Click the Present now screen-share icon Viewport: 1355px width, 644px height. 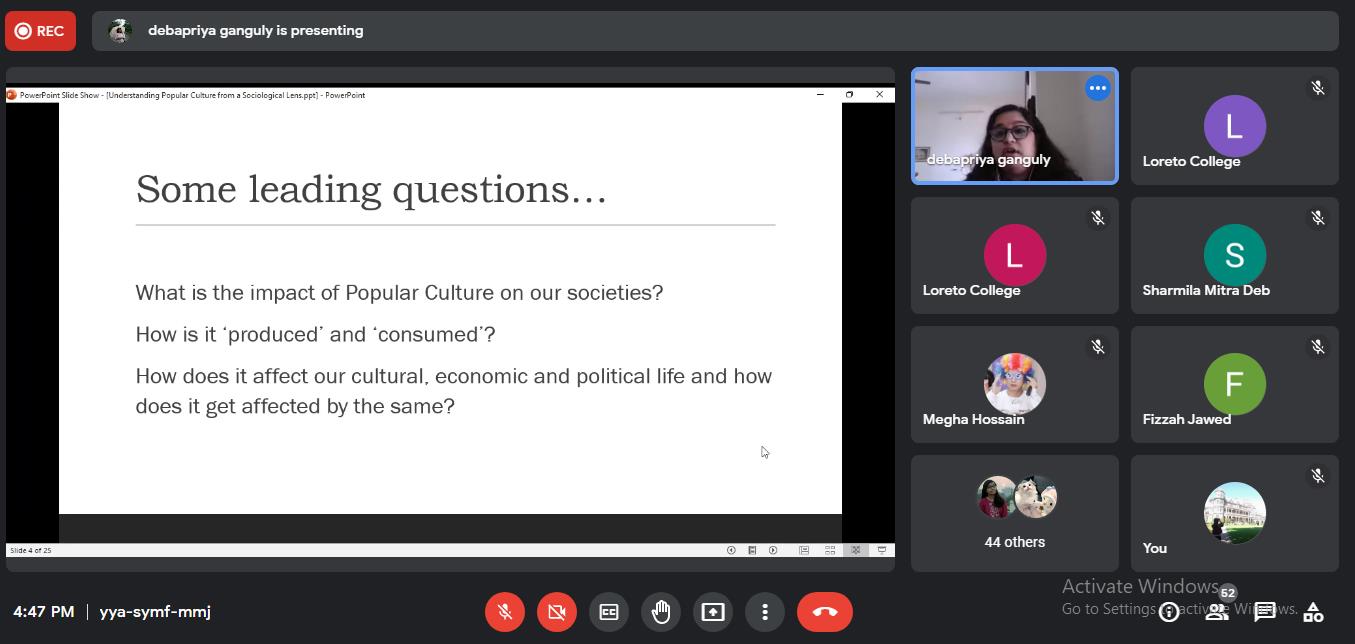pyautogui.click(x=713, y=612)
